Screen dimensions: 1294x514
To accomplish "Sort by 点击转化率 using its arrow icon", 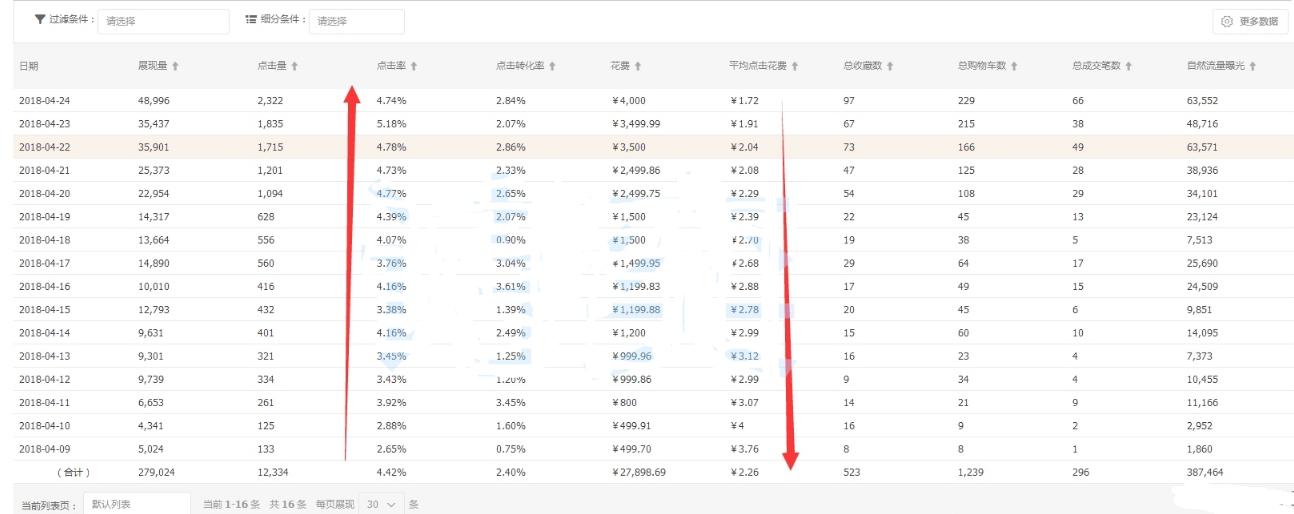I will 552,66.
